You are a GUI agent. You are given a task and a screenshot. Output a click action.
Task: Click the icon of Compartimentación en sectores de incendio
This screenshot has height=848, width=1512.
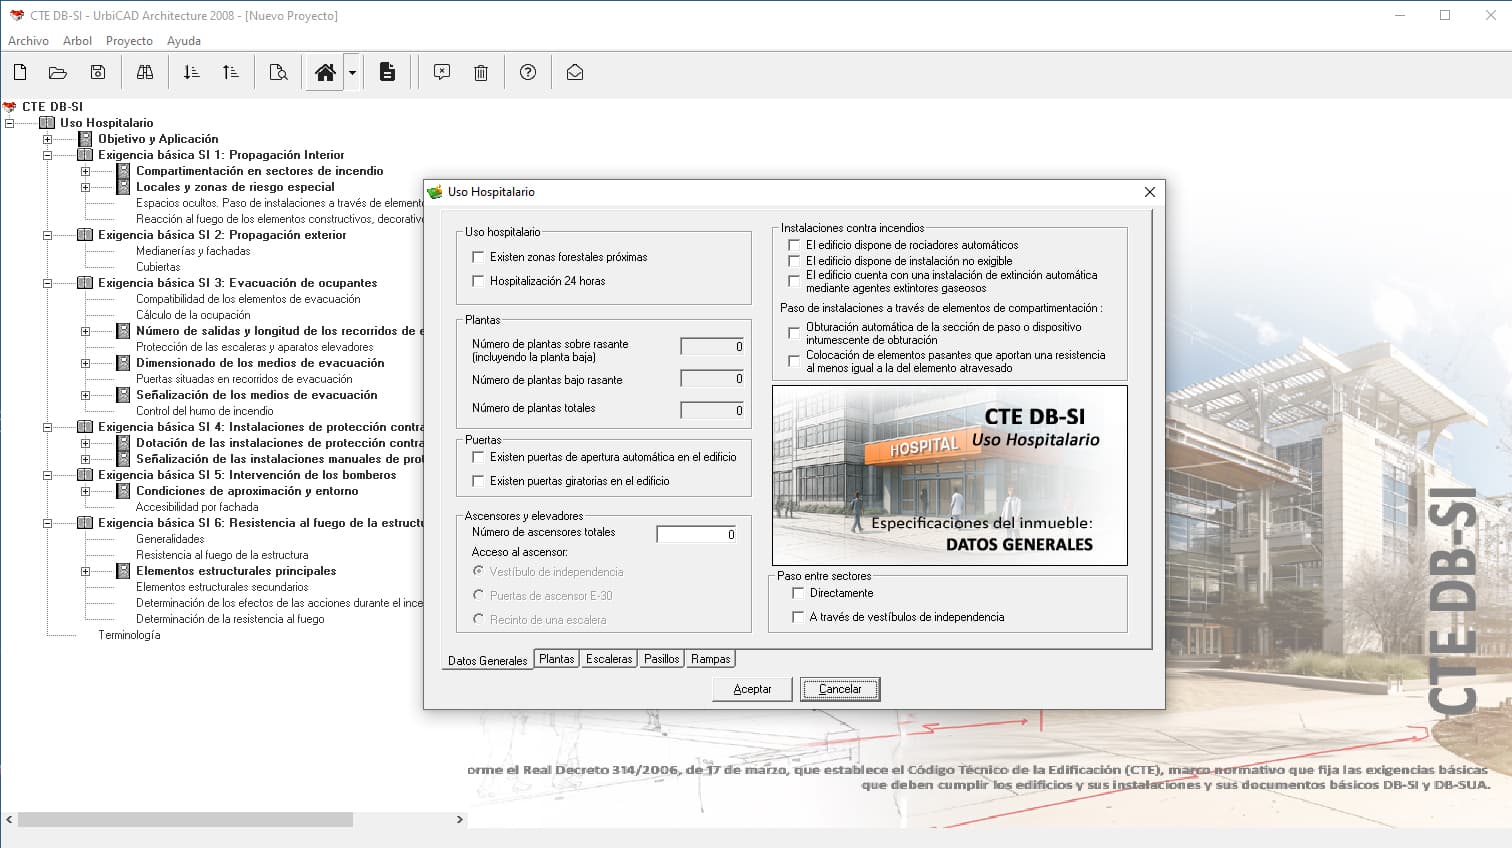tap(123, 171)
